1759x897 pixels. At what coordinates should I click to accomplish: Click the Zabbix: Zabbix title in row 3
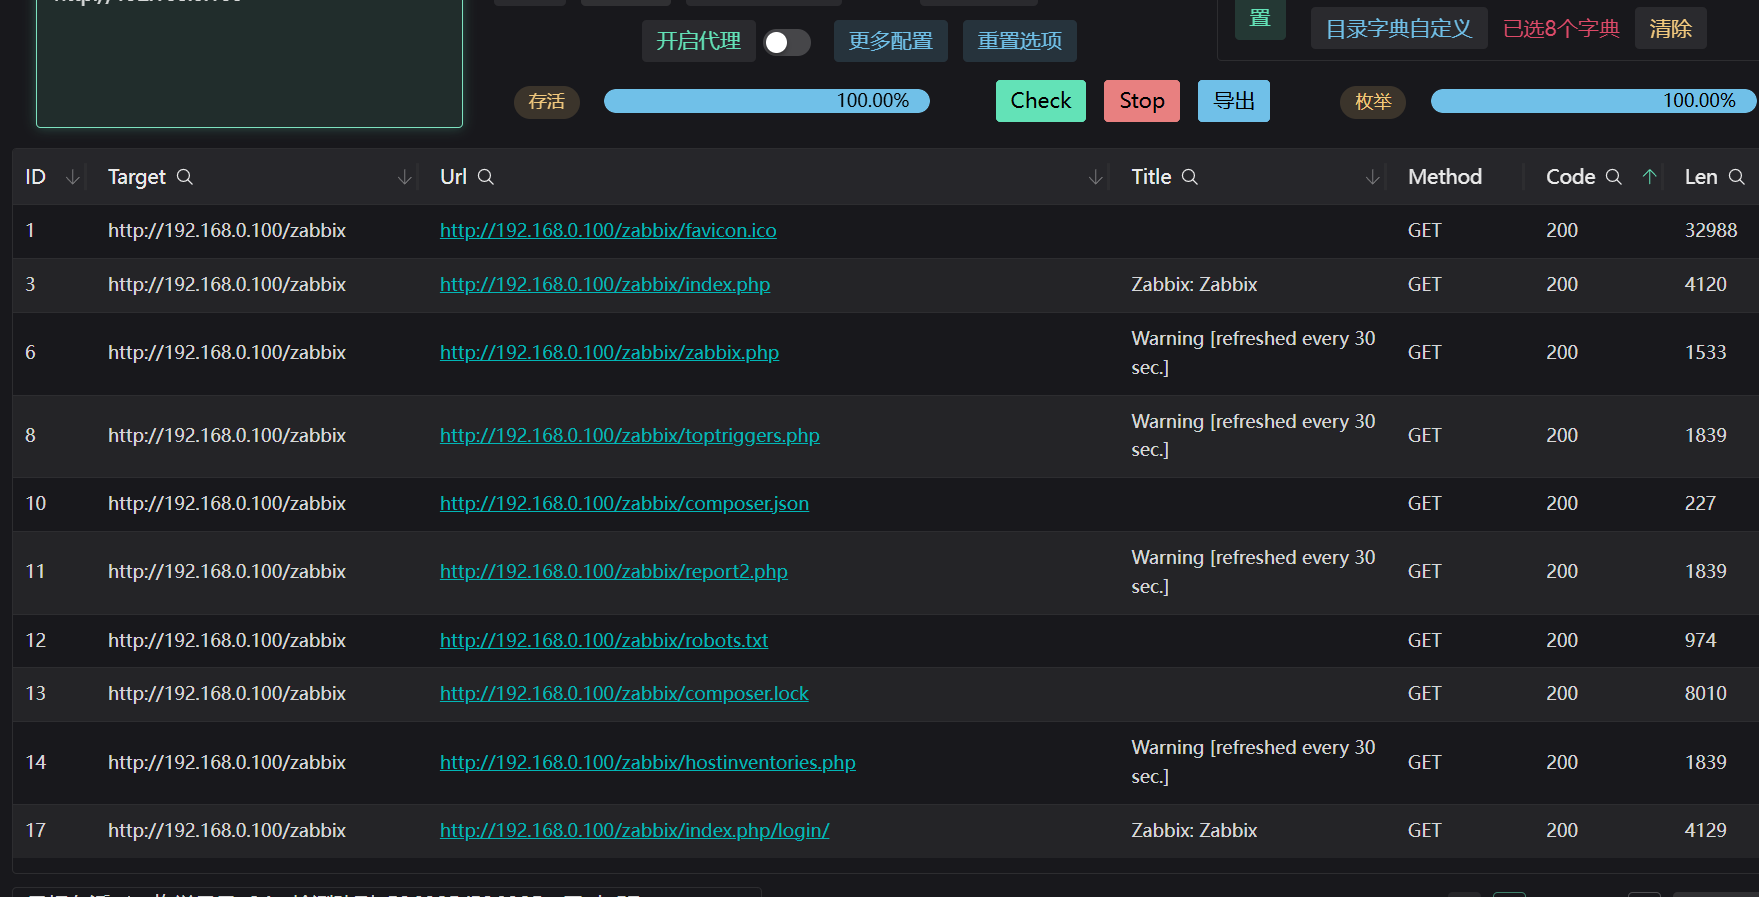point(1194,285)
